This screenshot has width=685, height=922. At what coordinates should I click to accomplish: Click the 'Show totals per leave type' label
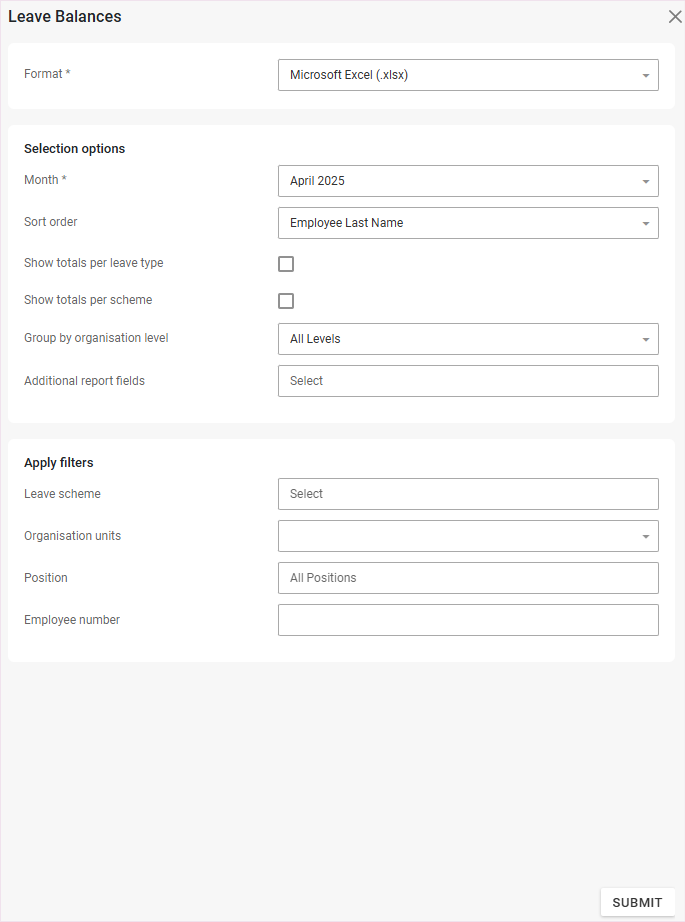click(x=93, y=263)
